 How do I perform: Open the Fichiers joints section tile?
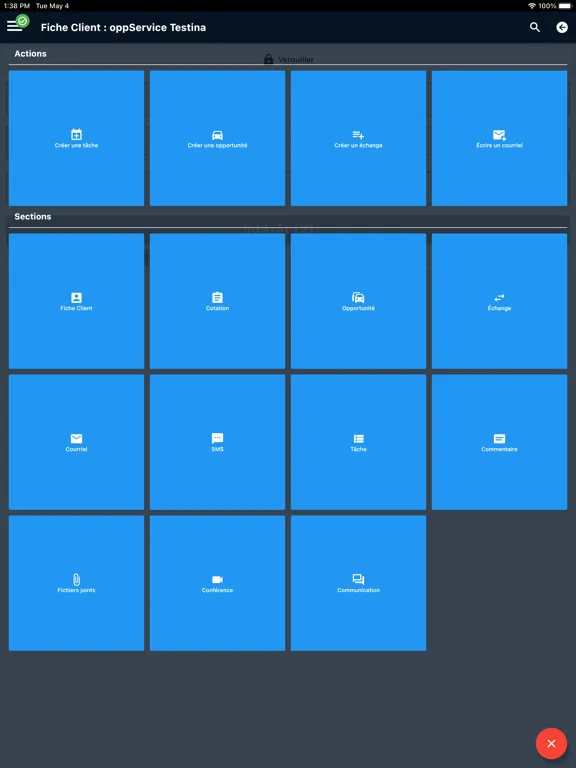(76, 583)
